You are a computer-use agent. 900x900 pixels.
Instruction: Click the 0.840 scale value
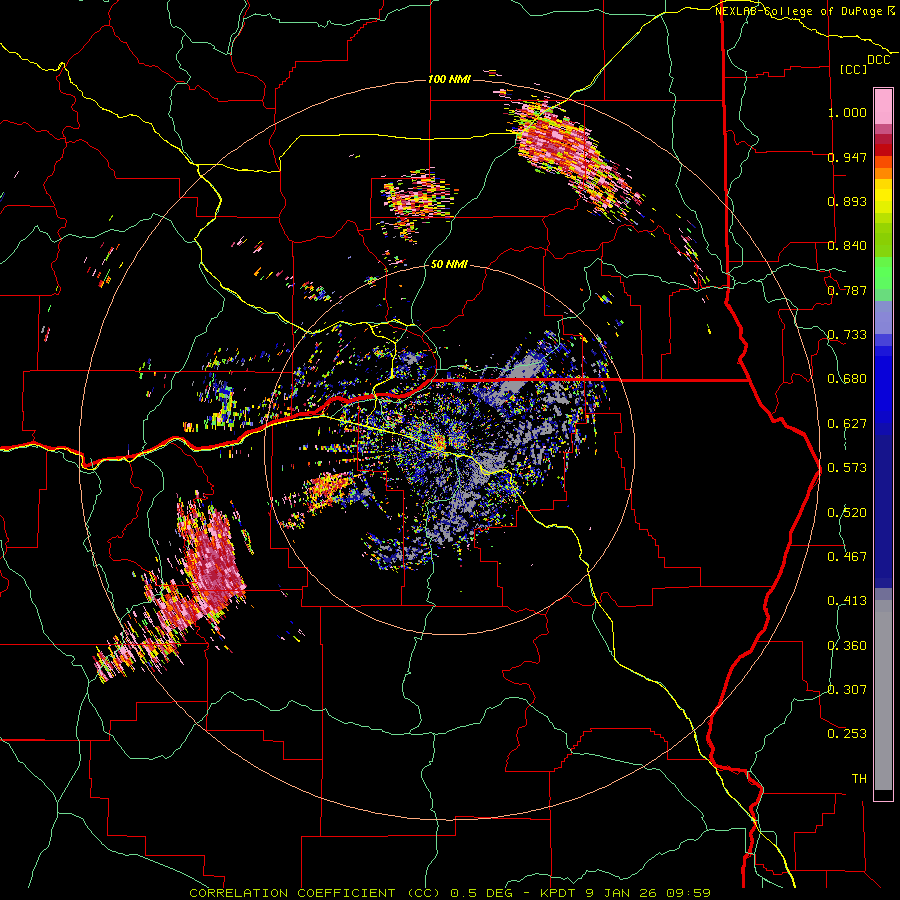(847, 246)
